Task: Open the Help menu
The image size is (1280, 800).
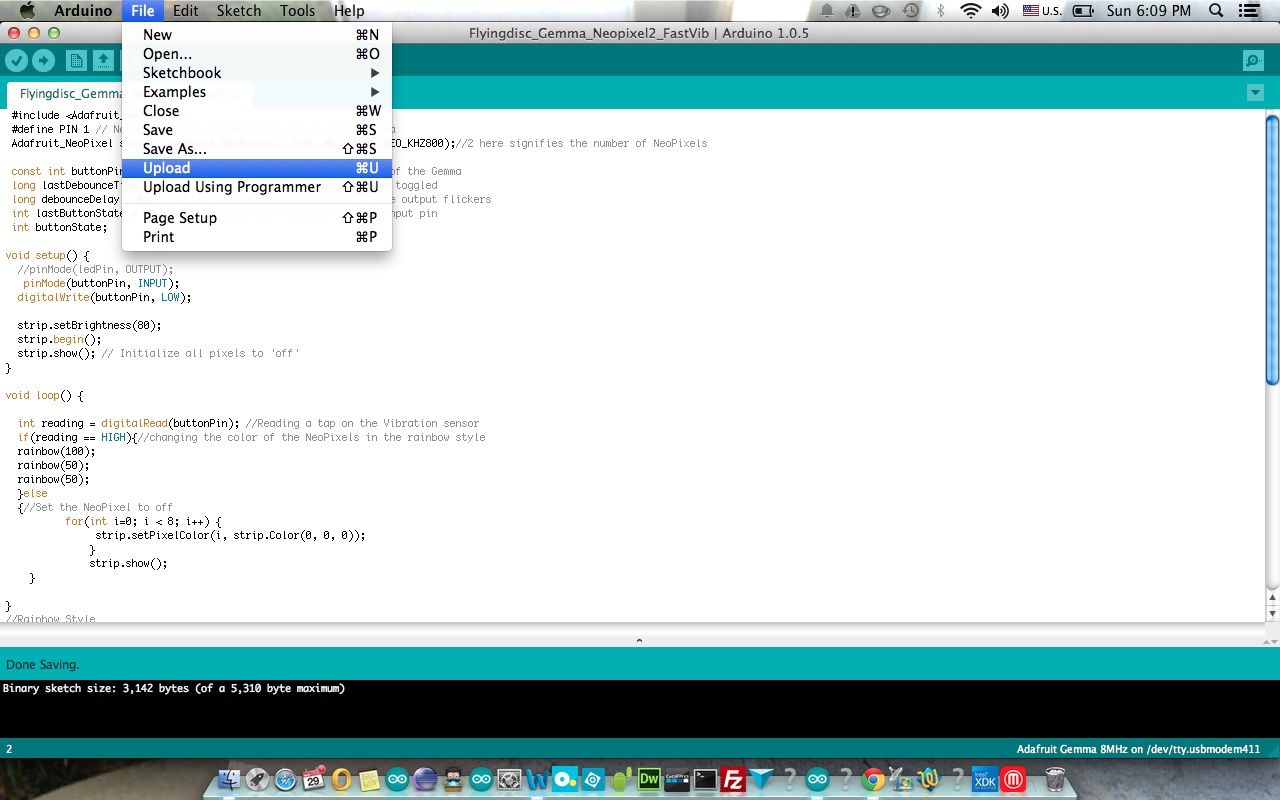Action: 349,11
